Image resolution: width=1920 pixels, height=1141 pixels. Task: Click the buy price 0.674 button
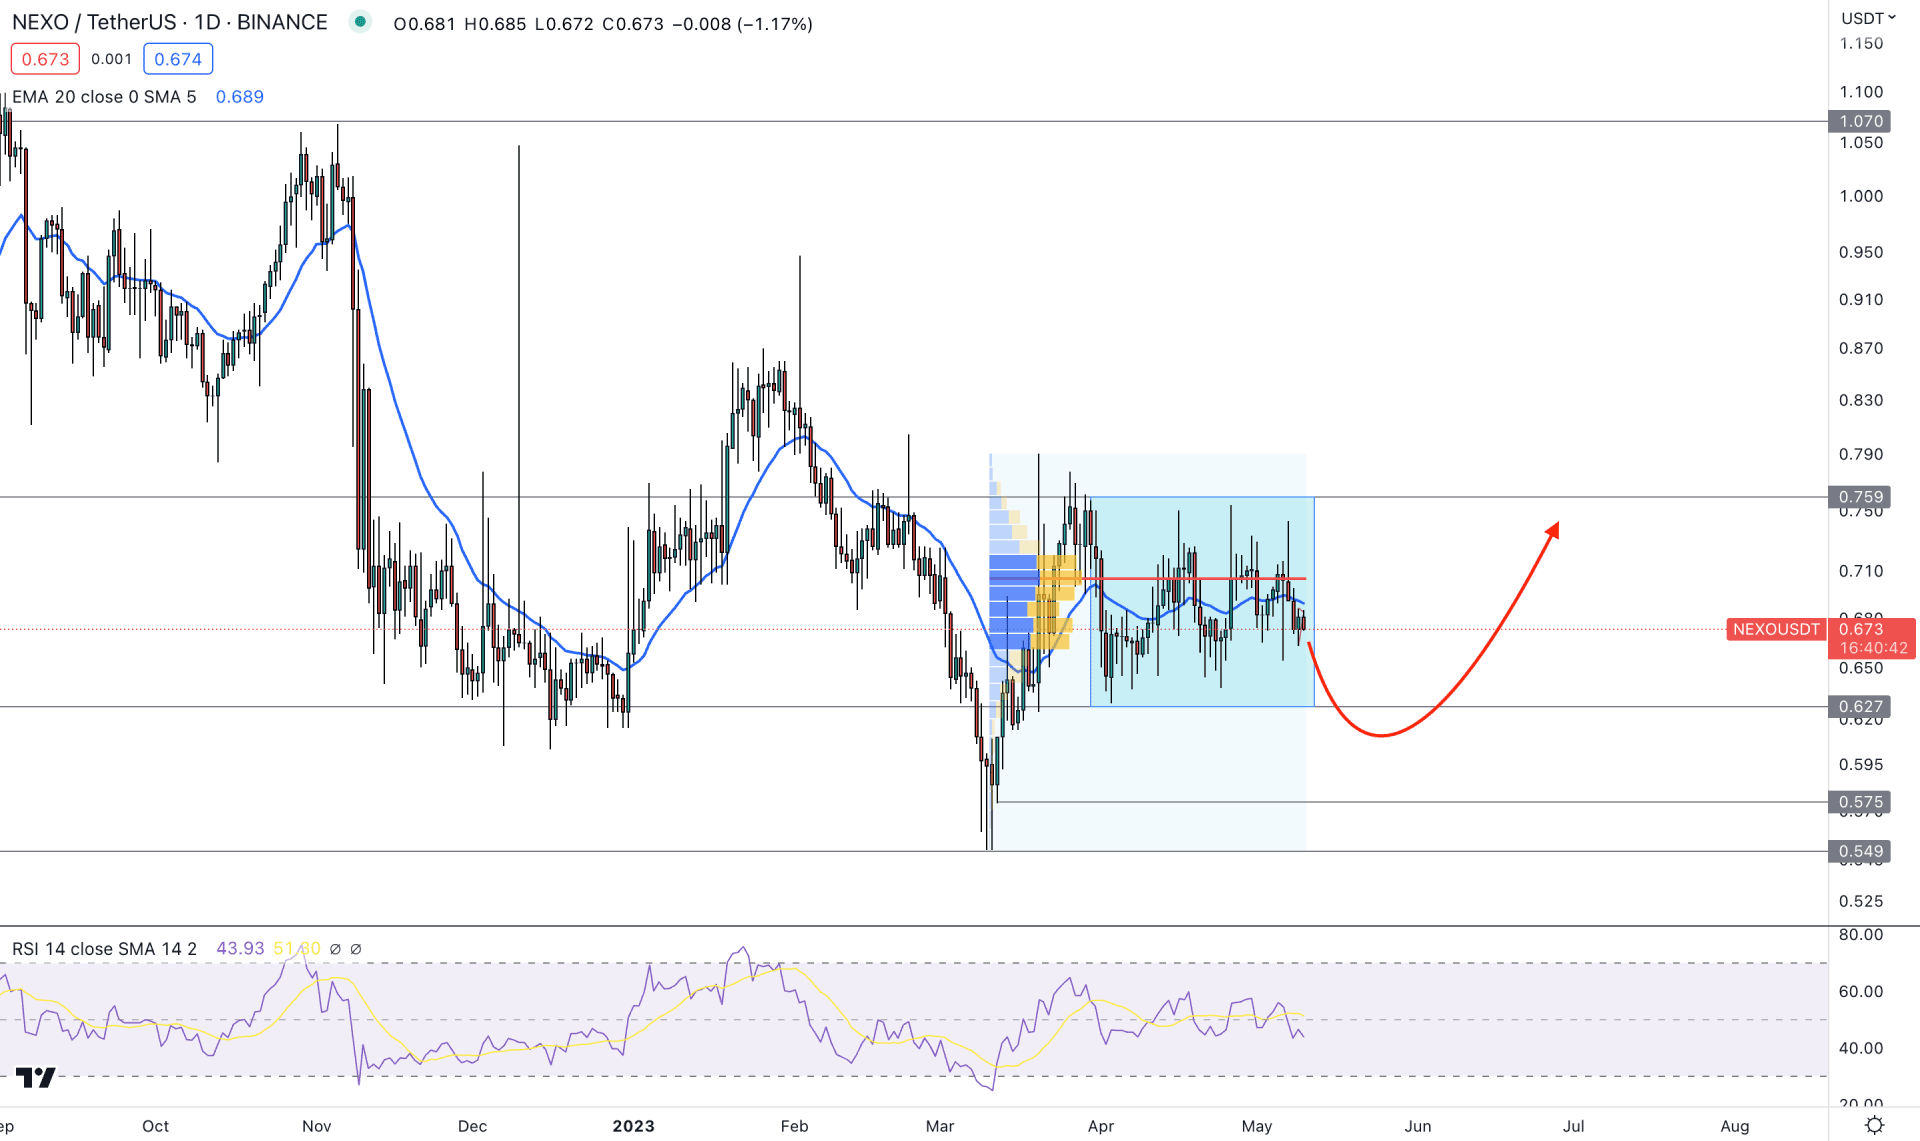click(178, 59)
